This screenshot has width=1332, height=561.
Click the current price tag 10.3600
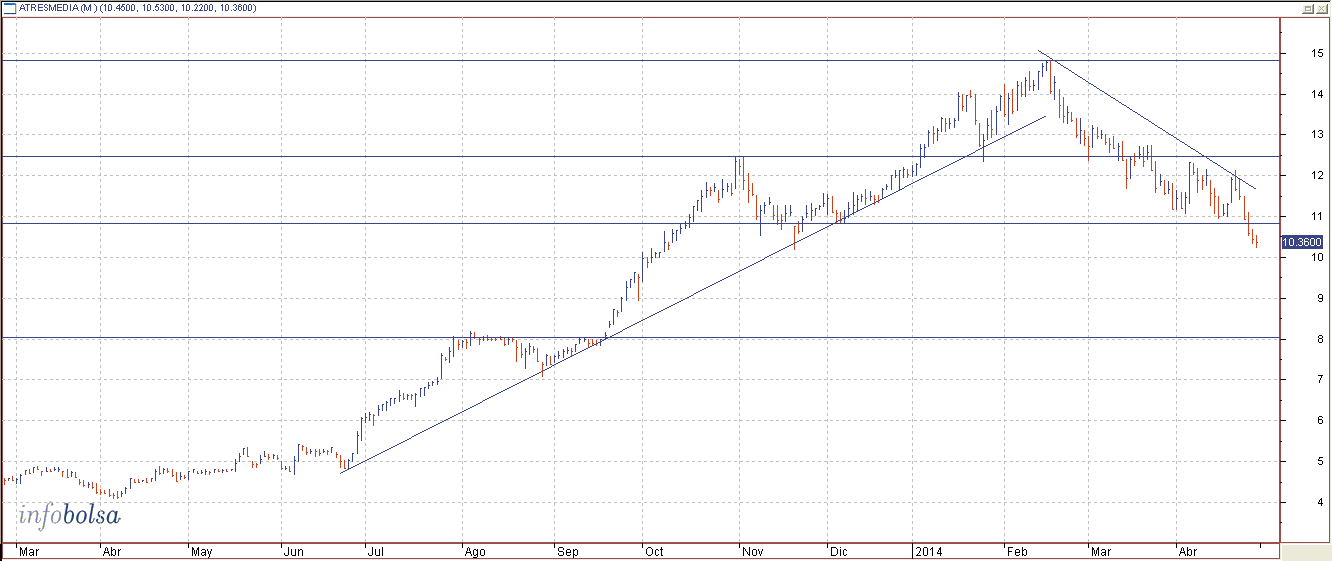[x=1302, y=242]
